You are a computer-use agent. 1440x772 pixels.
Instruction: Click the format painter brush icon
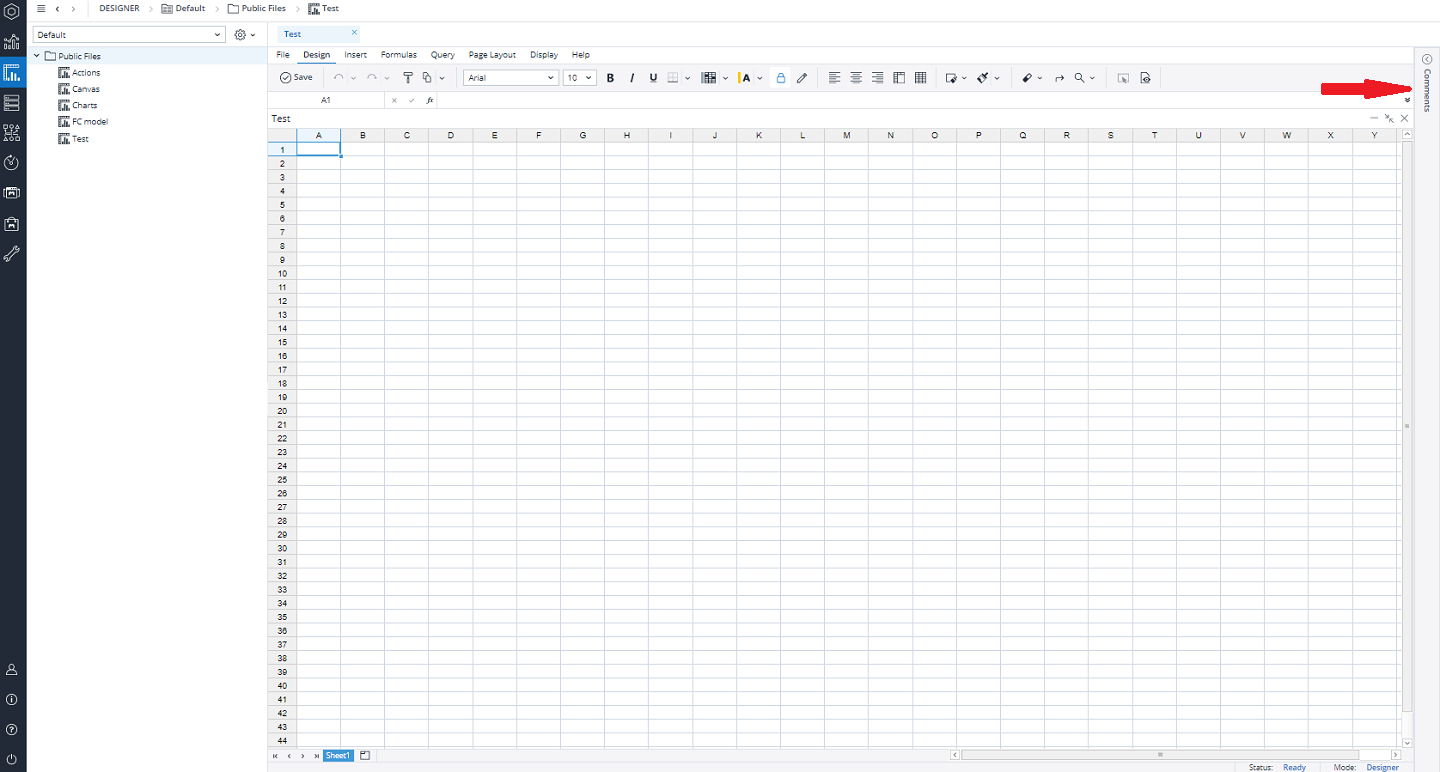pyautogui.click(x=407, y=78)
